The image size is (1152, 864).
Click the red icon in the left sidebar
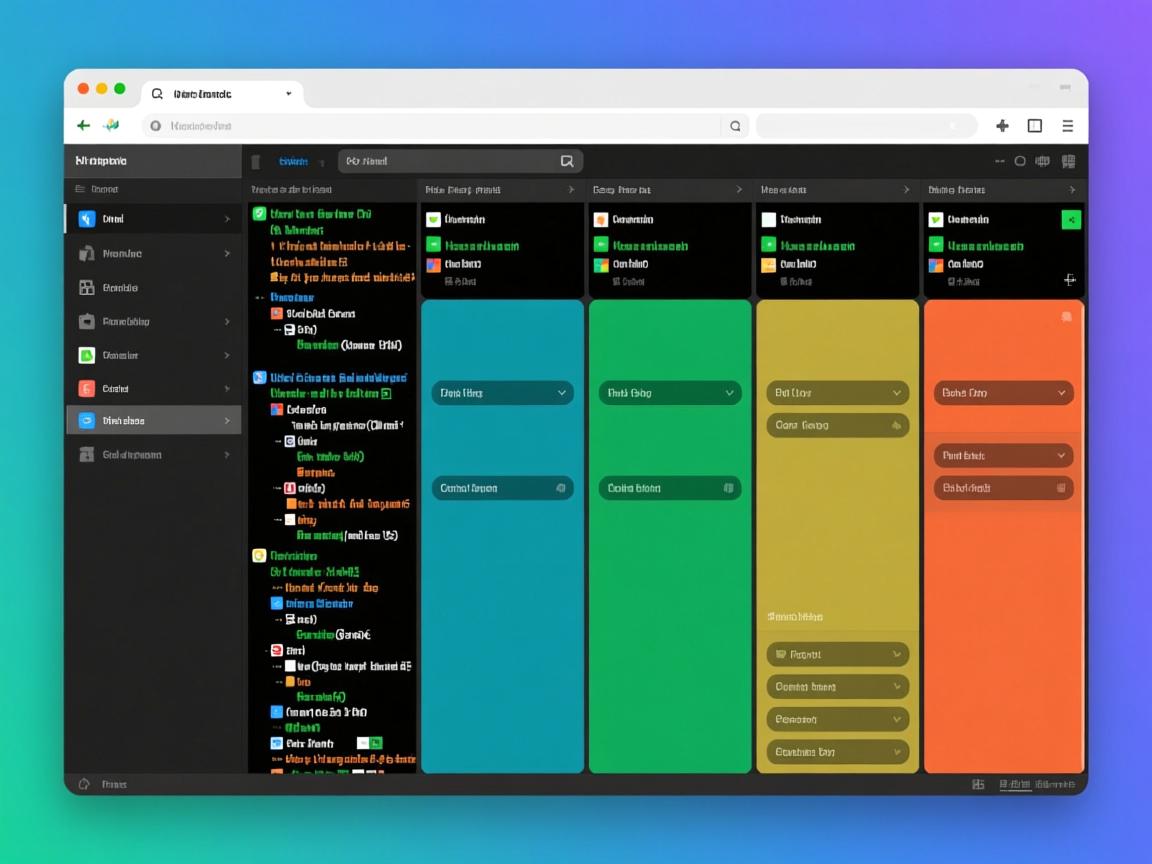(87, 389)
